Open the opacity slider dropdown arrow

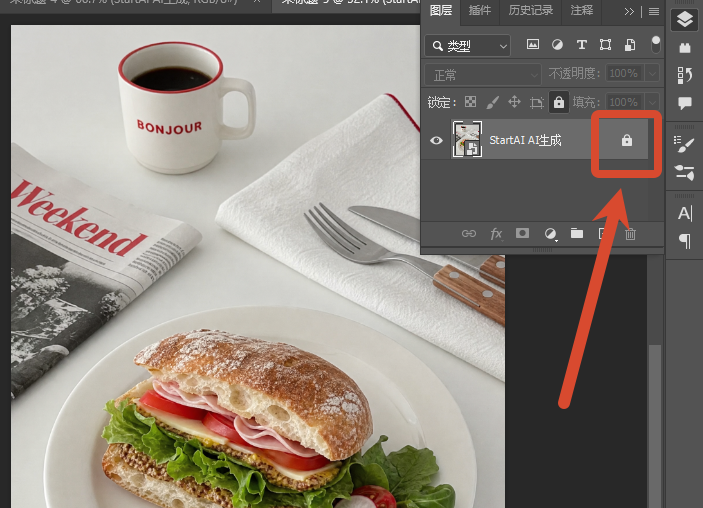[652, 73]
